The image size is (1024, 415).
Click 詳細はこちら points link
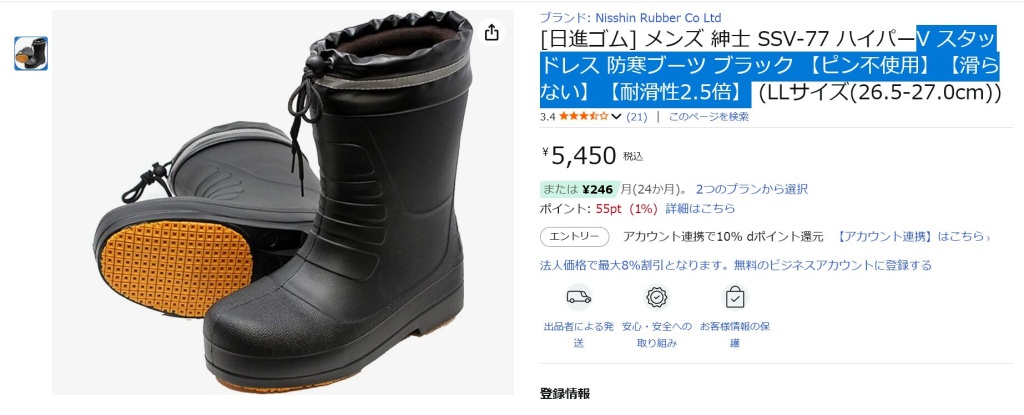tap(700, 208)
